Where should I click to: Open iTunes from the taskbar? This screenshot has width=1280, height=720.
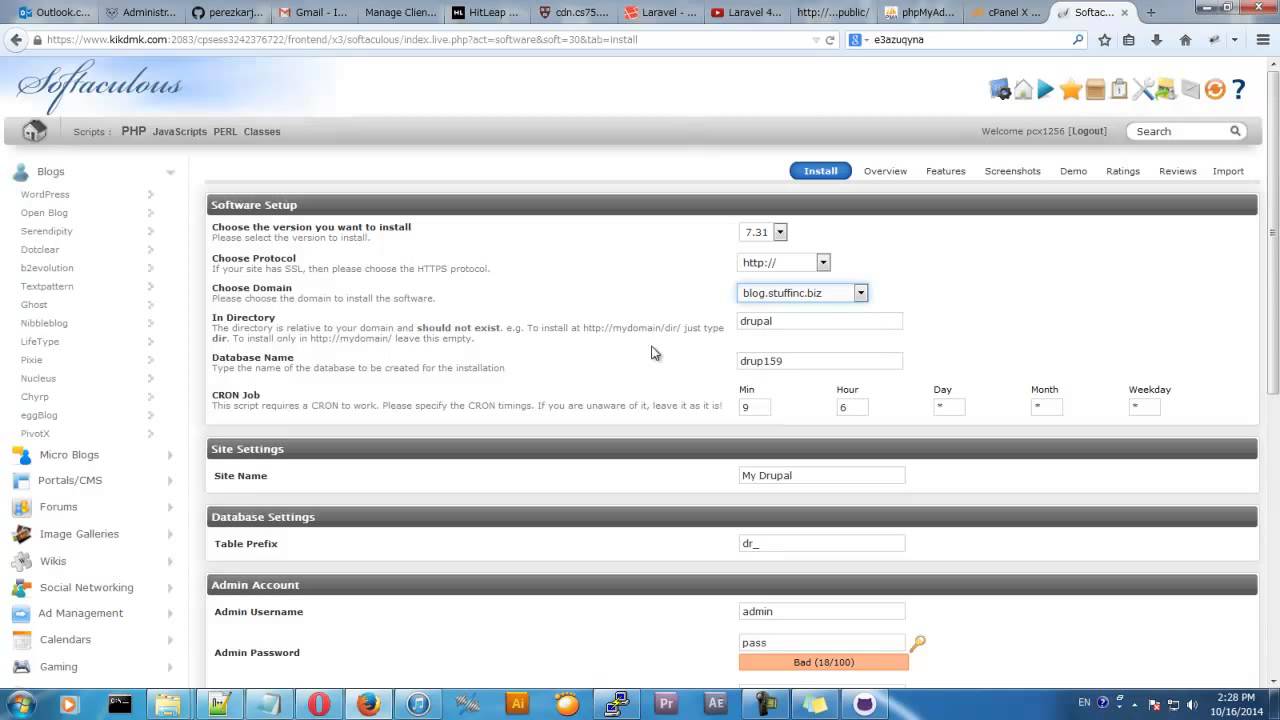pos(418,704)
